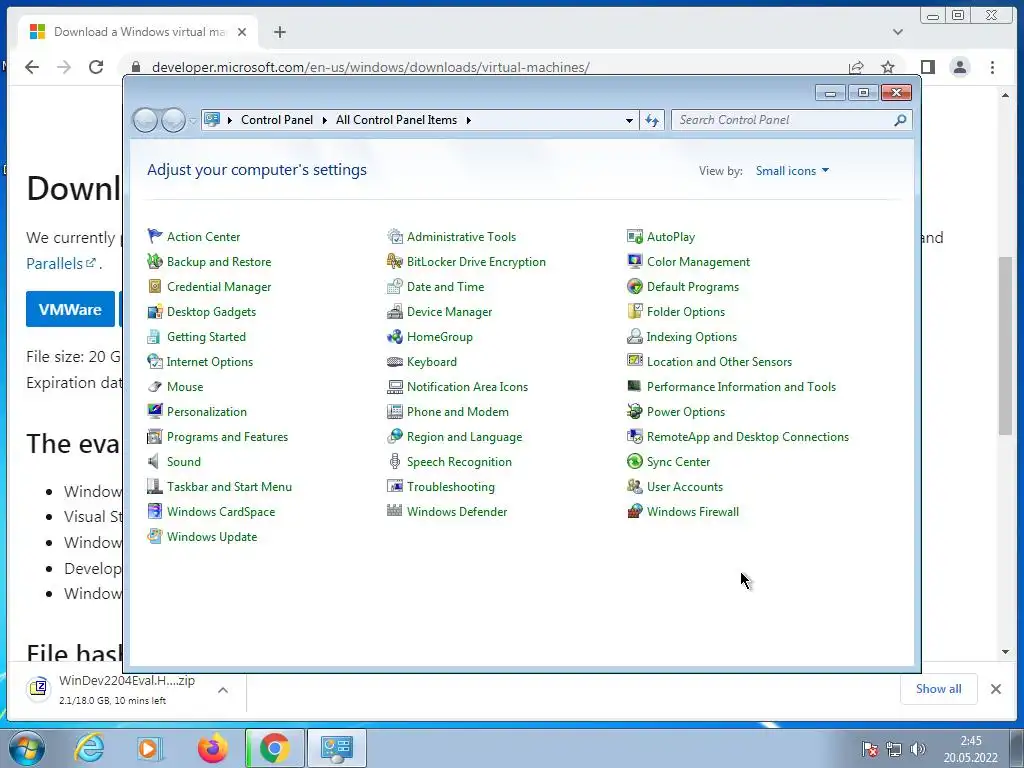Click the Windows Defender wall icon
The image size is (1024, 768).
coord(395,511)
